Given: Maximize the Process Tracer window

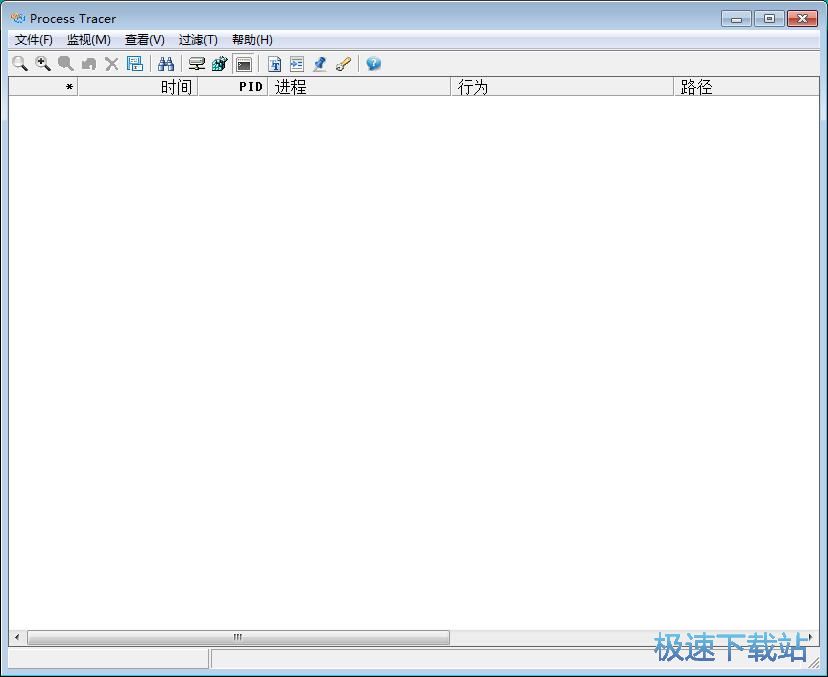Looking at the screenshot, I should (x=769, y=19).
